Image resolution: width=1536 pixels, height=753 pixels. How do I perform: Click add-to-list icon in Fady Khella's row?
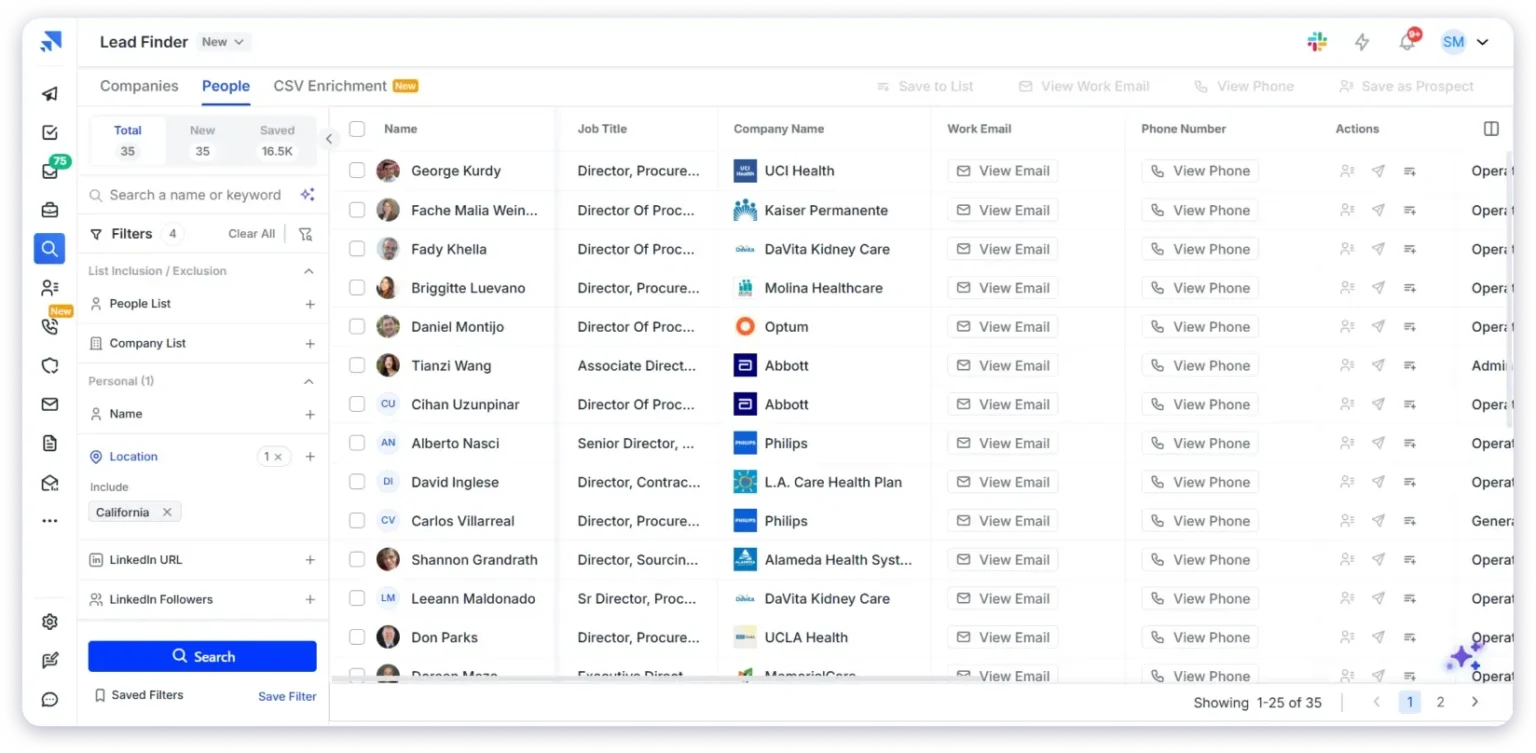coord(1410,249)
